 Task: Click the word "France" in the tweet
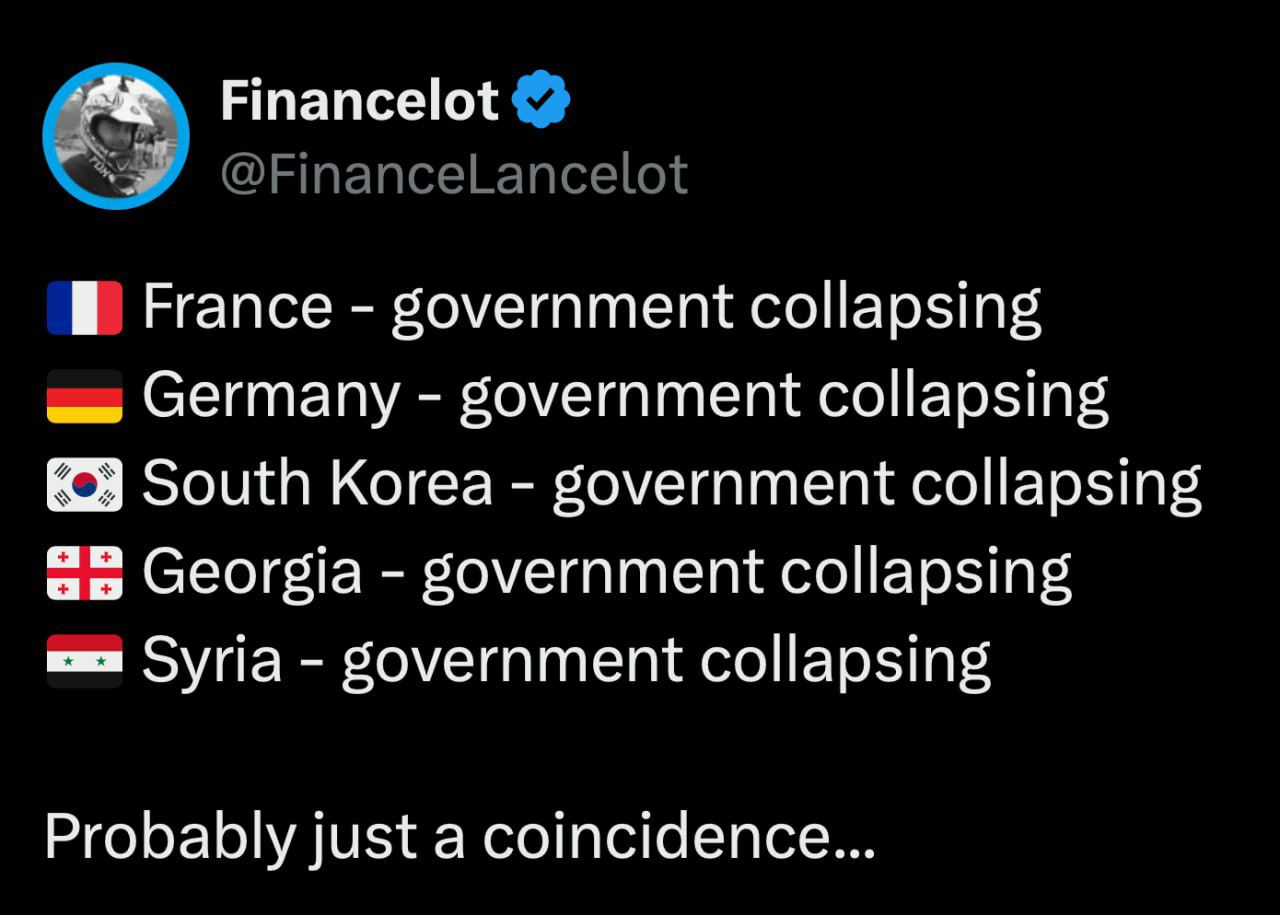coord(237,306)
